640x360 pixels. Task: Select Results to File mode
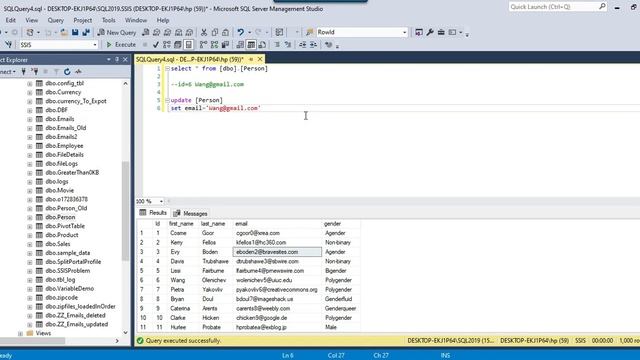click(x=262, y=44)
